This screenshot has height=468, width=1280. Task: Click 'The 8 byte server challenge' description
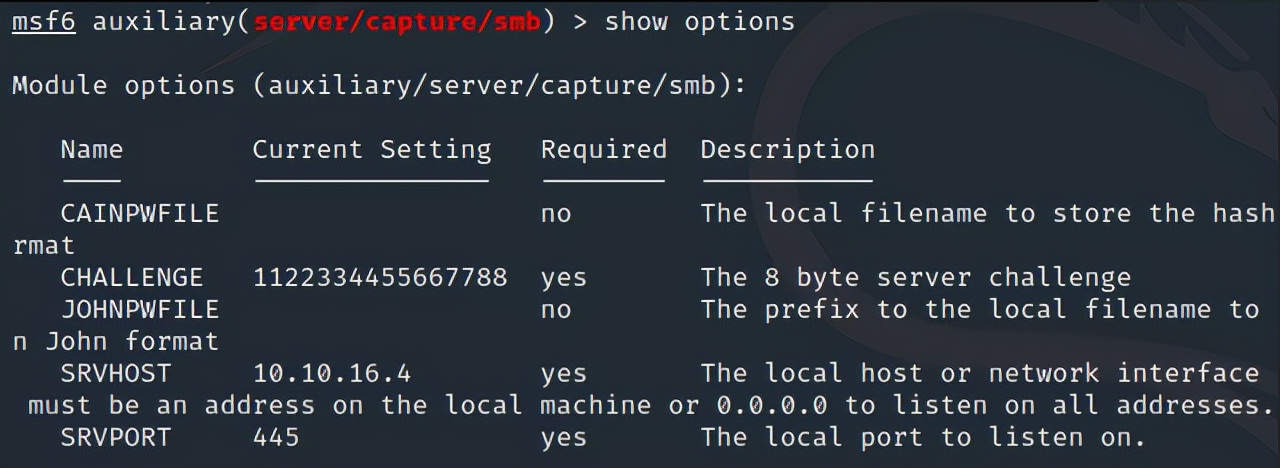(915, 277)
